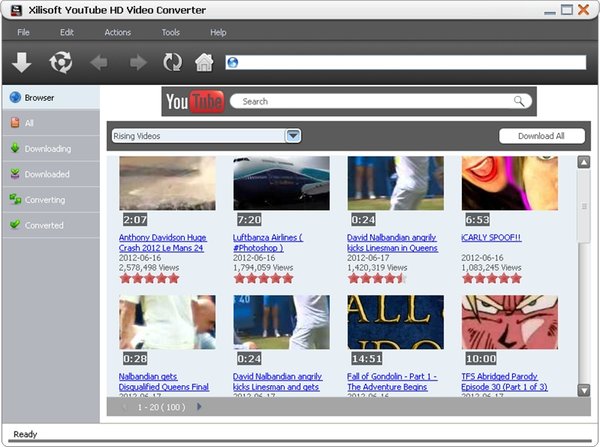Viewport: 600px width, 447px height.
Task: Click the Convert toolbar icon
Action: (x=61, y=63)
